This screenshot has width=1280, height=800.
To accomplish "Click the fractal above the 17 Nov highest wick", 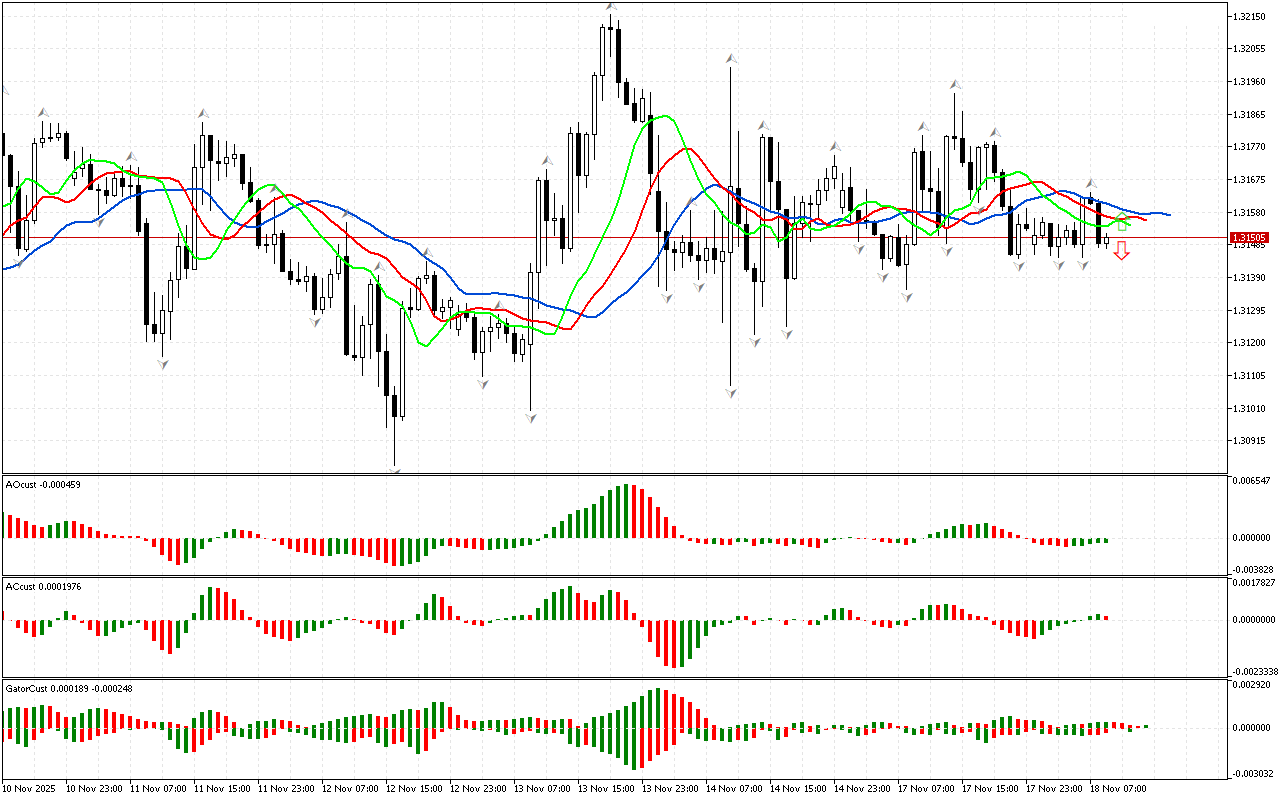I will point(956,85).
